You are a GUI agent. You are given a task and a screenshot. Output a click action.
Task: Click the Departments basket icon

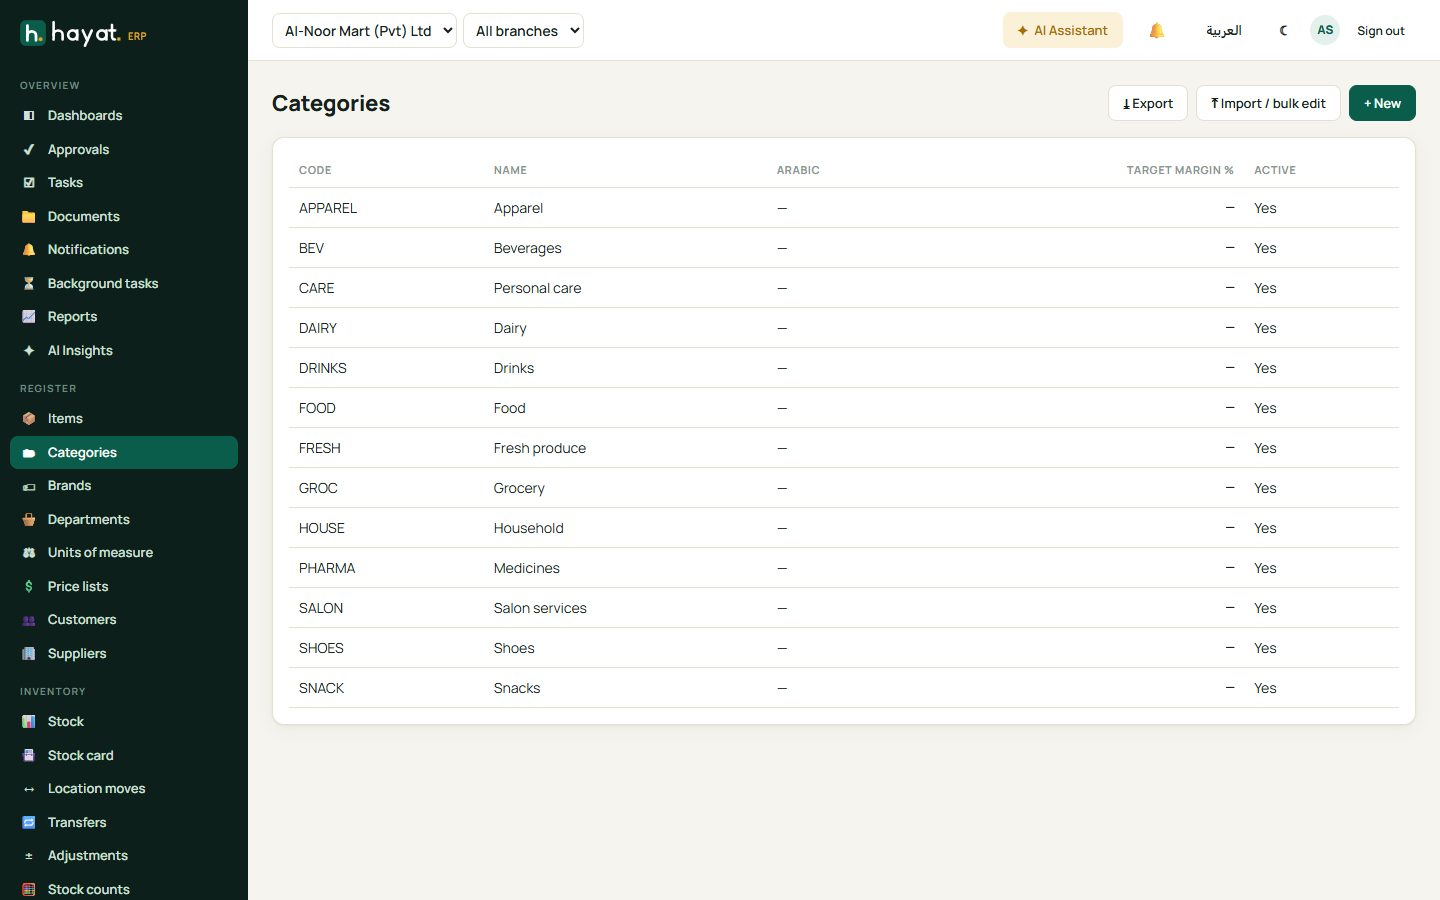[29, 520]
